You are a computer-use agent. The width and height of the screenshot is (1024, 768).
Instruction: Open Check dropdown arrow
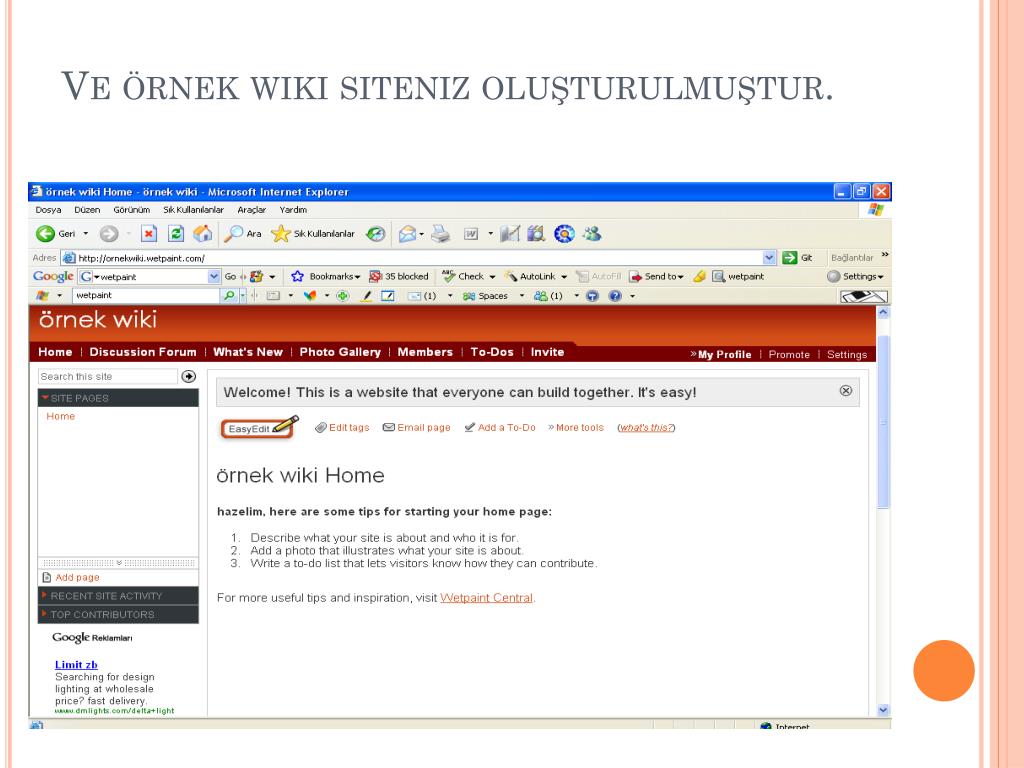pos(492,277)
